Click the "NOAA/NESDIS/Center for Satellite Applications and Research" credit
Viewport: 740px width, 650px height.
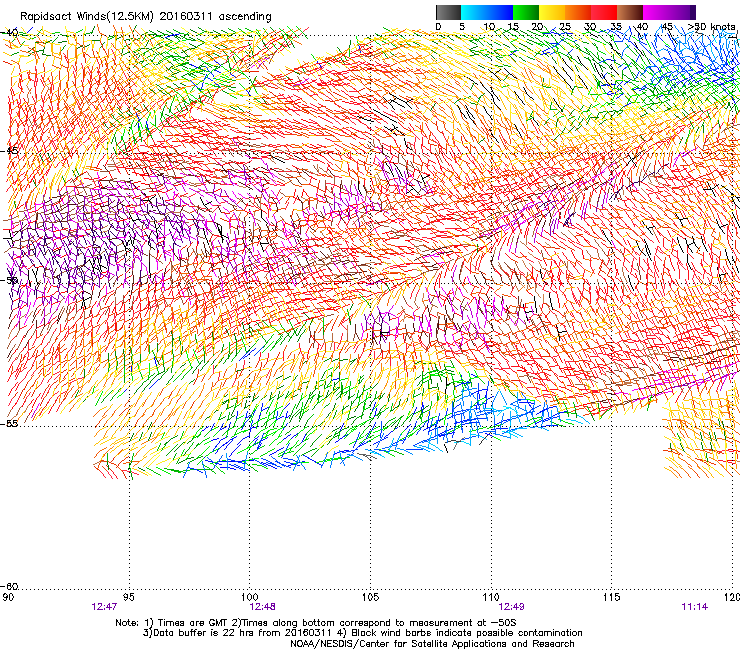pyautogui.click(x=432, y=644)
